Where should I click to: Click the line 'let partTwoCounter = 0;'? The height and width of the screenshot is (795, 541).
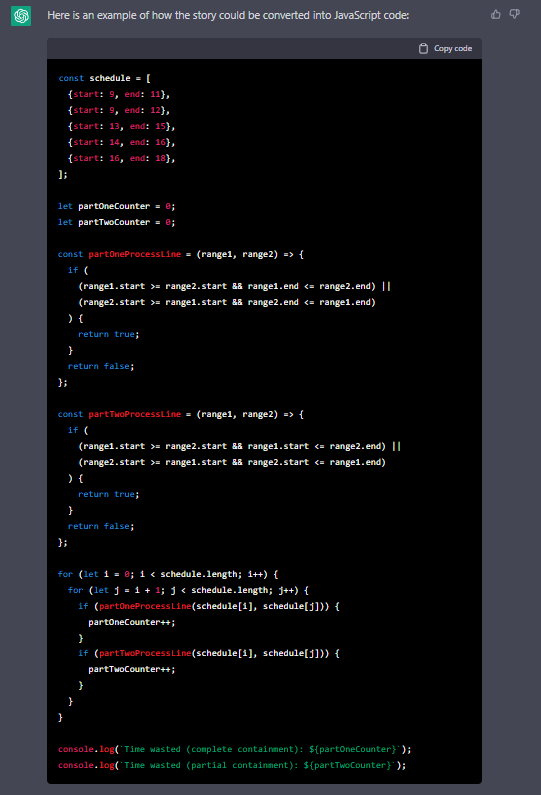117,222
